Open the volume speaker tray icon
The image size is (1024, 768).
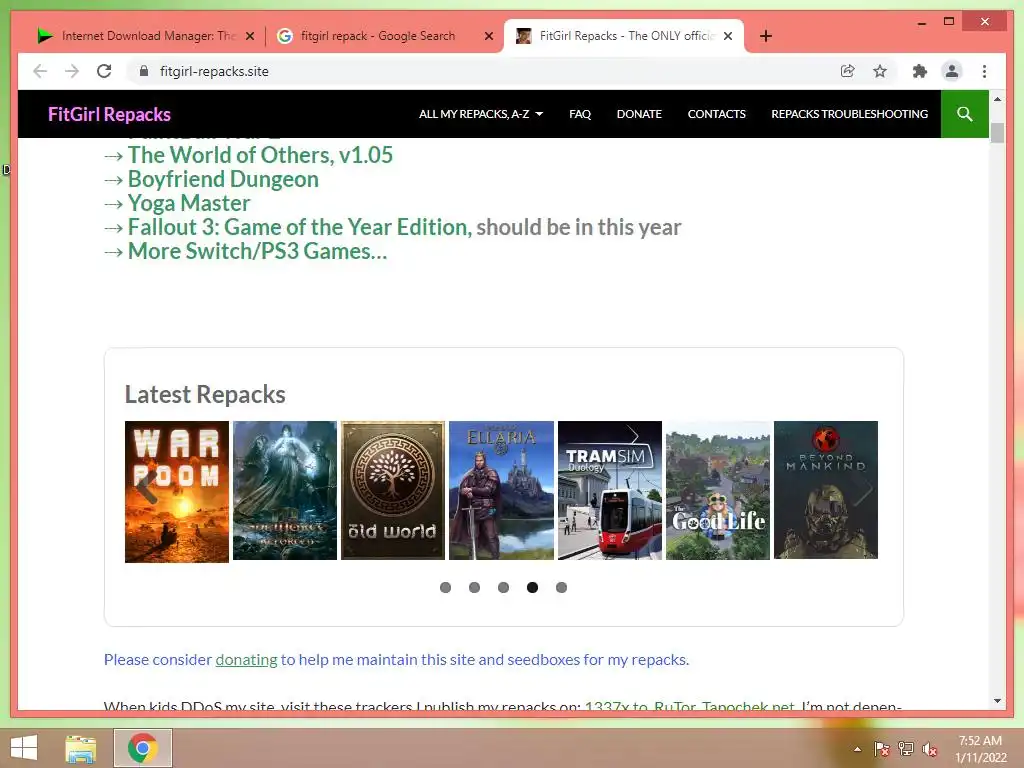[930, 749]
